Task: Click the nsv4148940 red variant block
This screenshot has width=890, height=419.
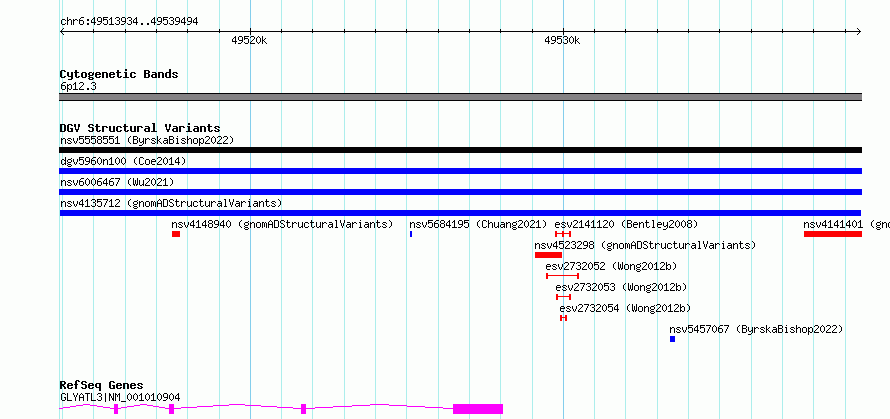Action: click(x=176, y=234)
